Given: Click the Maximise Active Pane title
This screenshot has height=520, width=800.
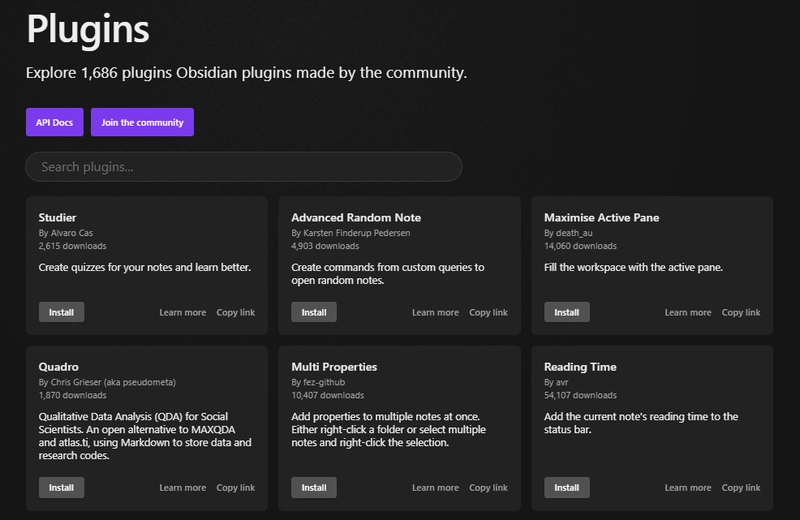Looking at the screenshot, I should (602, 218).
